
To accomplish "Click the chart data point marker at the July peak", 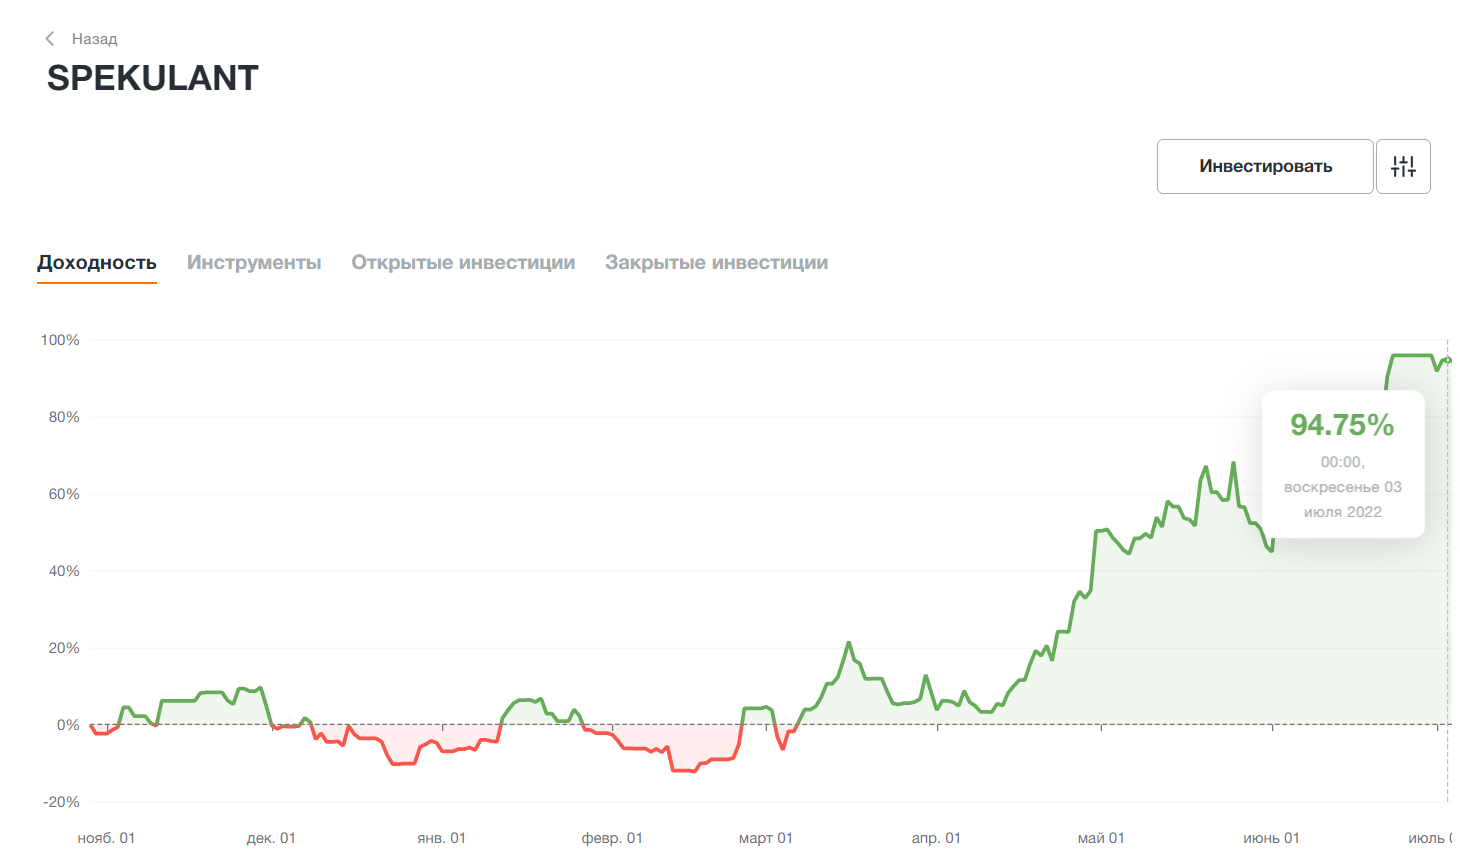I will pyautogui.click(x=1448, y=360).
